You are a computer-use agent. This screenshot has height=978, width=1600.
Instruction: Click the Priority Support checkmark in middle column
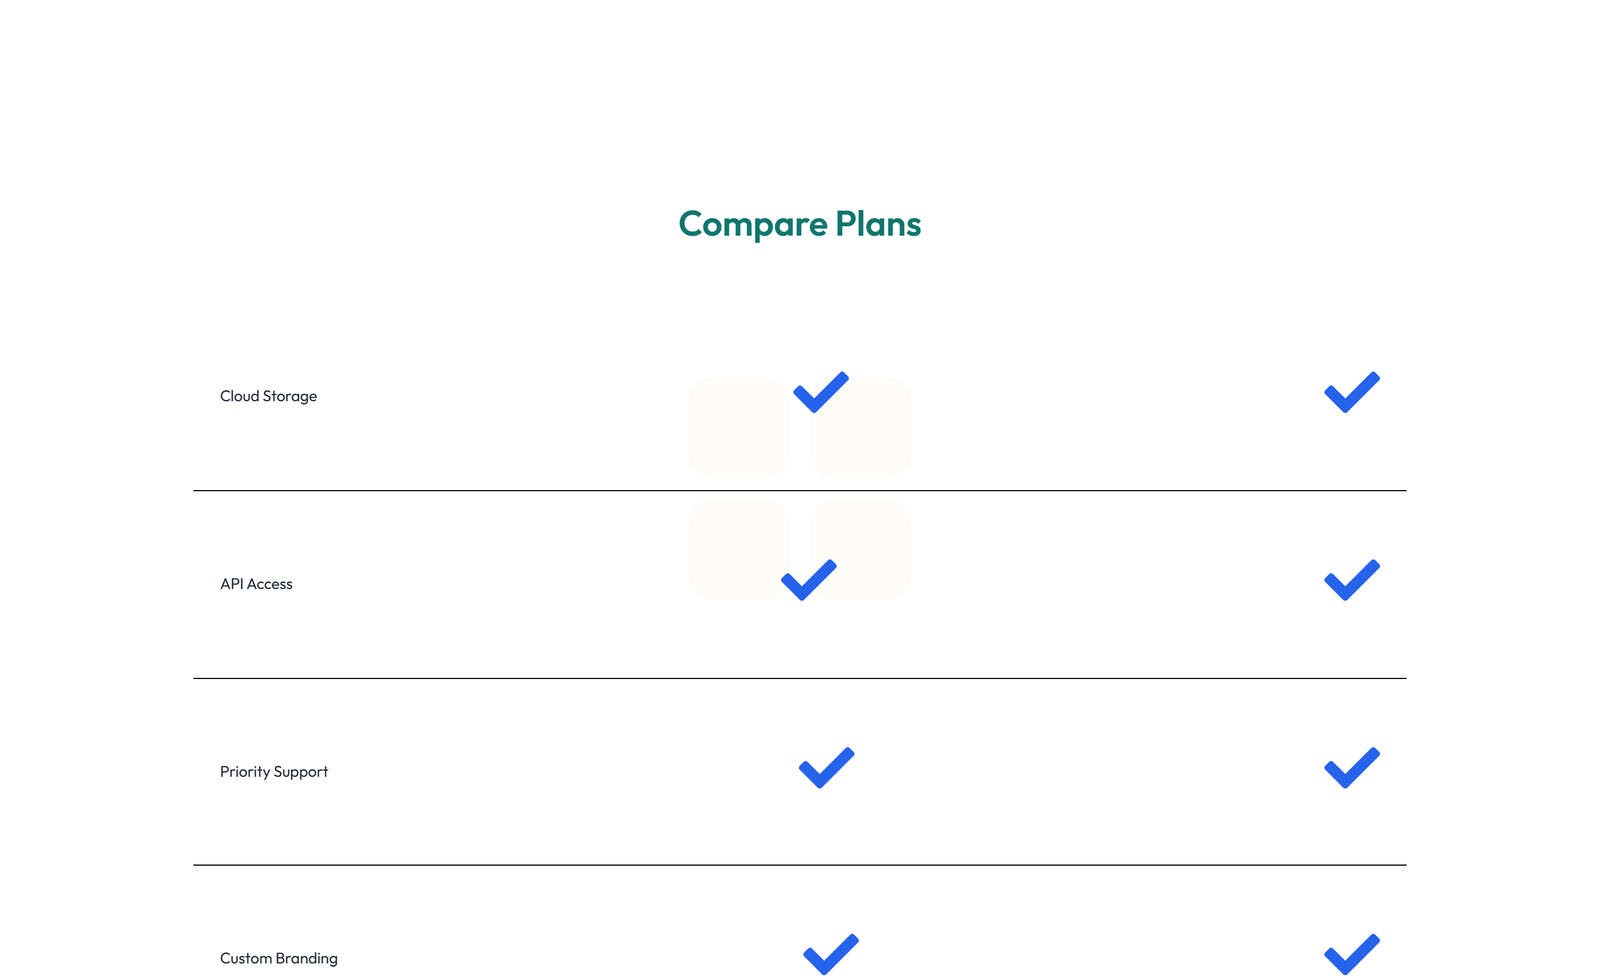pyautogui.click(x=824, y=767)
